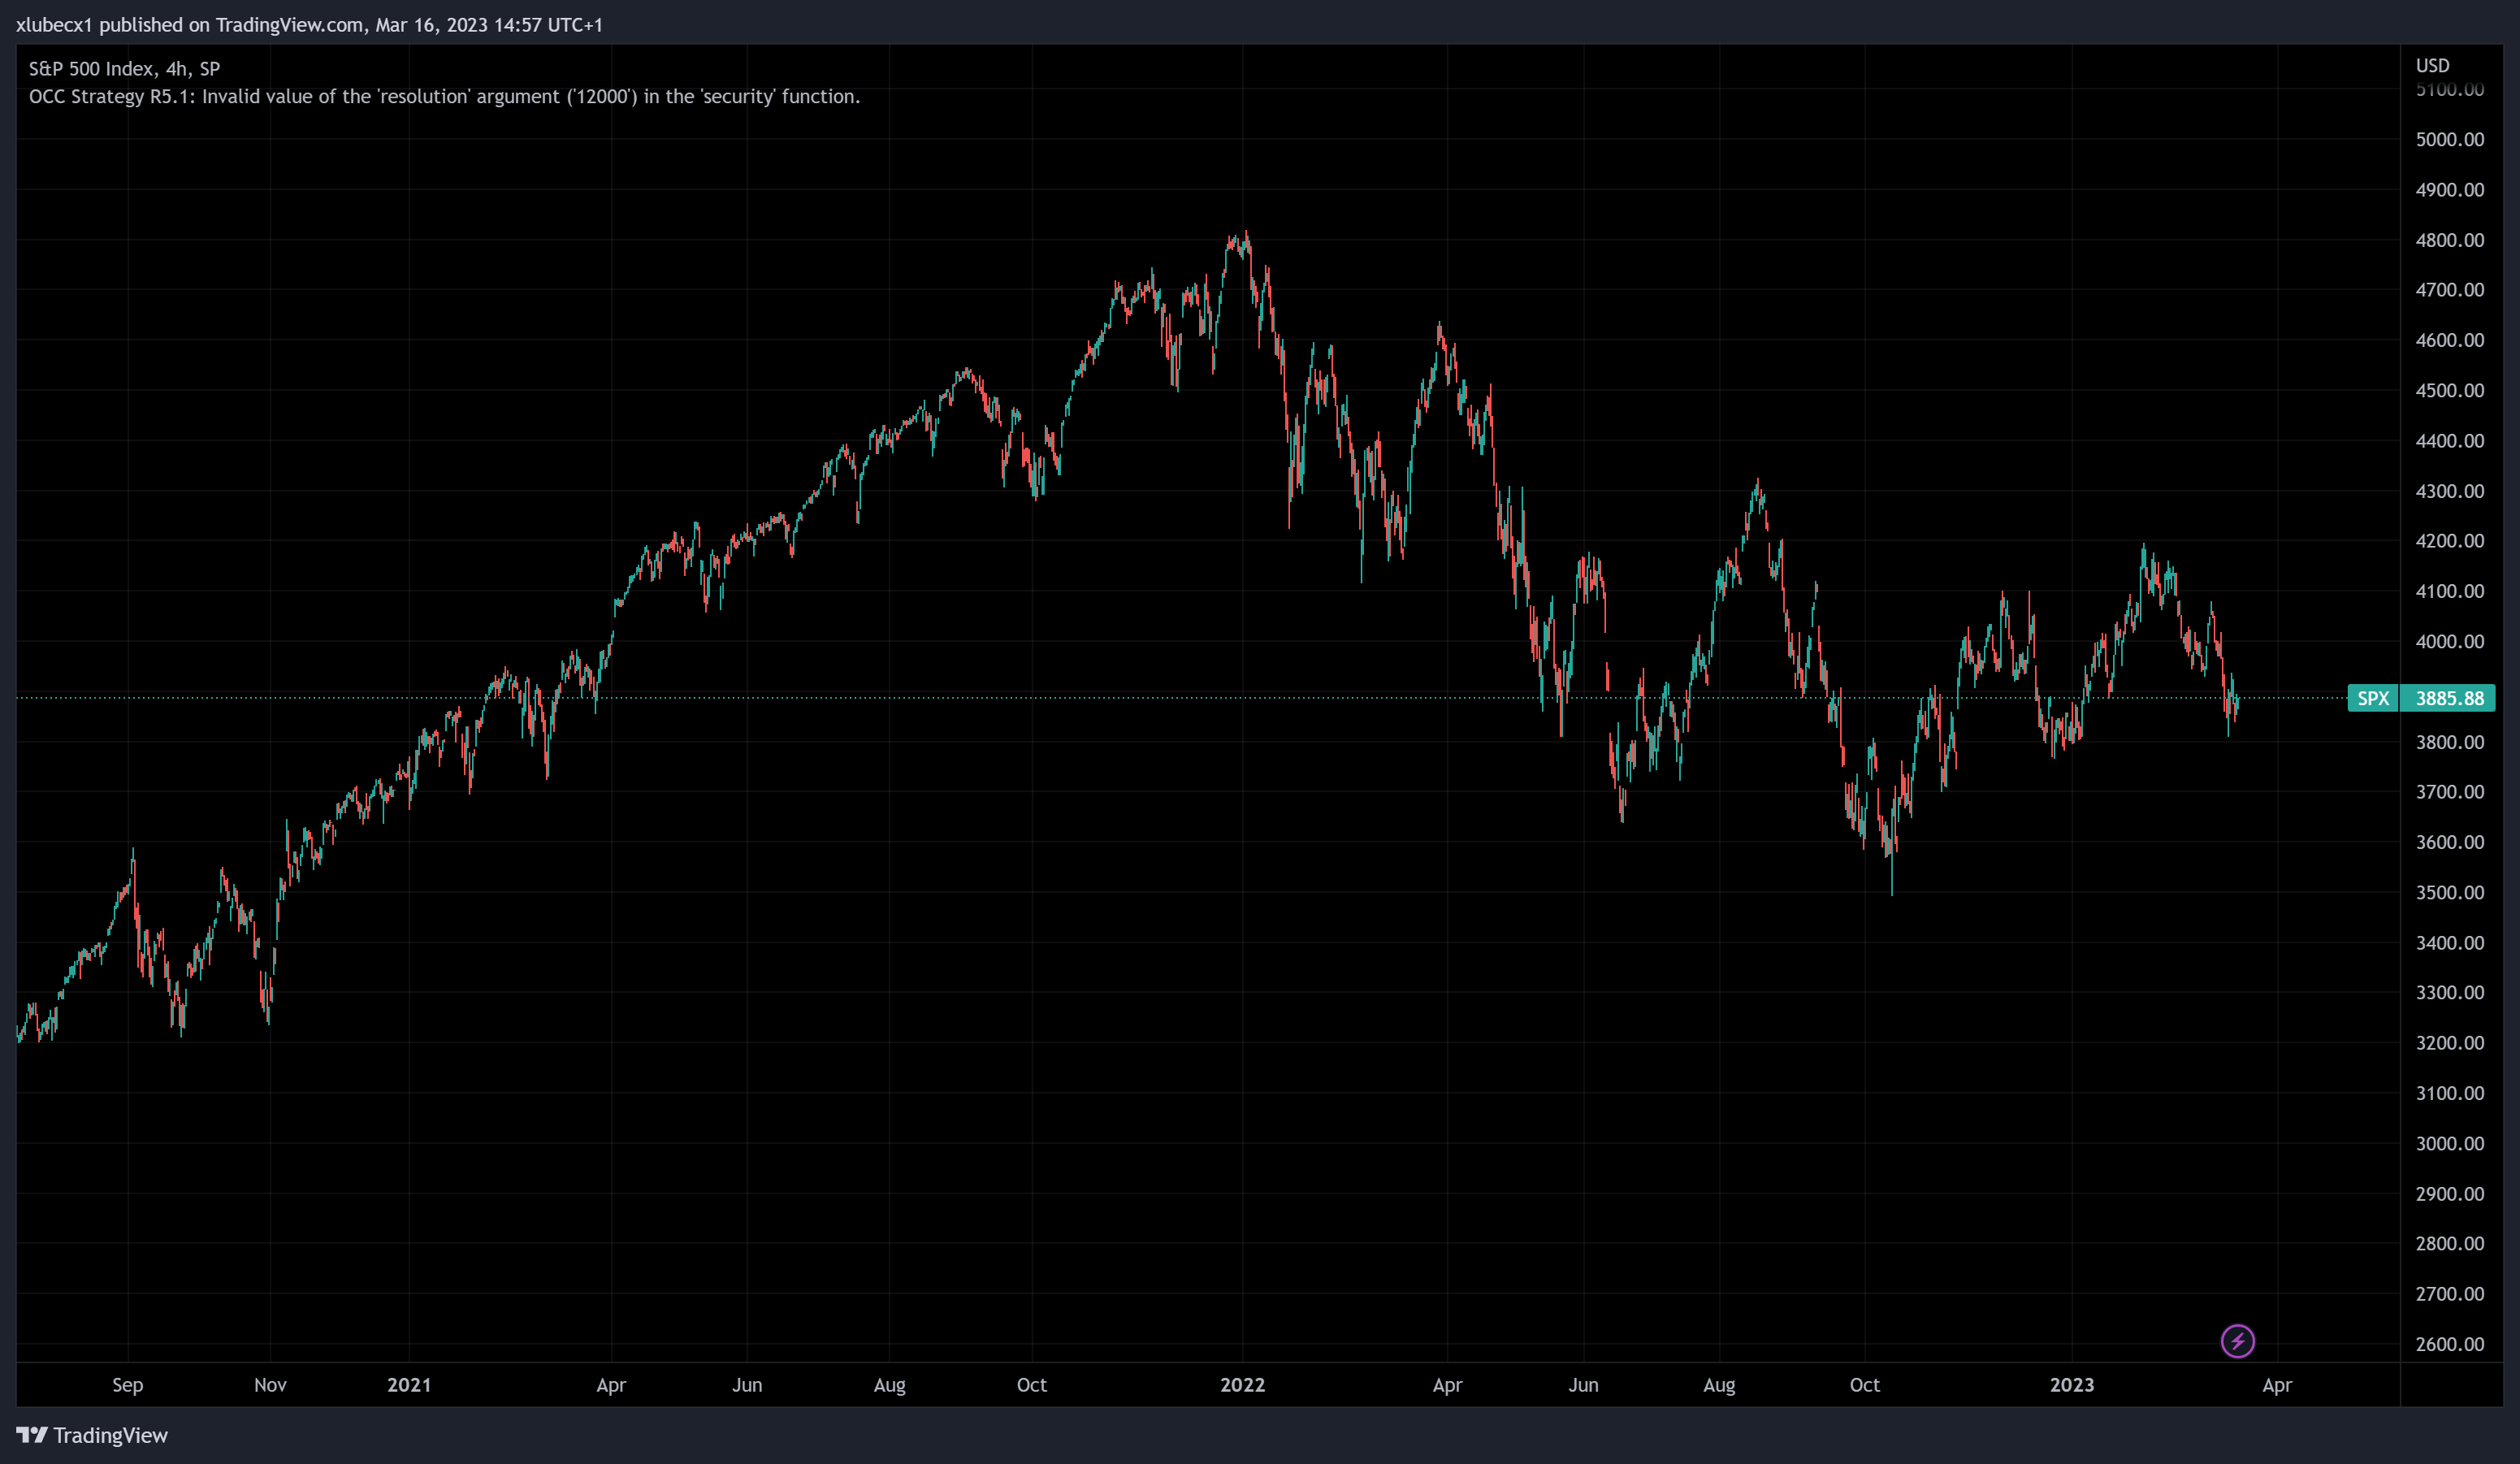The image size is (2520, 1464).
Task: Select the Nov label on time axis
Action: tap(270, 1385)
